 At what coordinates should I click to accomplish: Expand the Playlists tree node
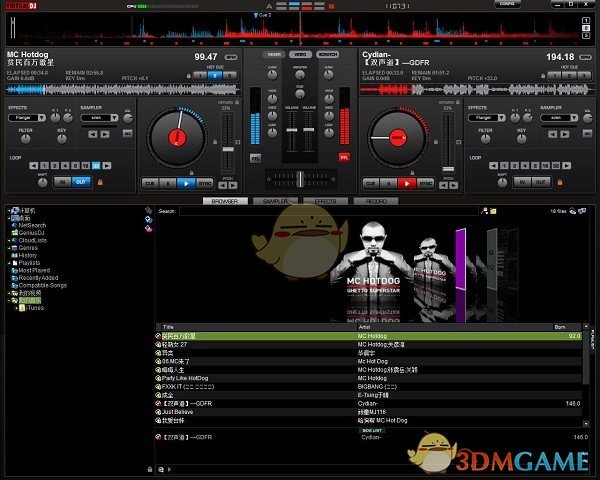point(9,263)
